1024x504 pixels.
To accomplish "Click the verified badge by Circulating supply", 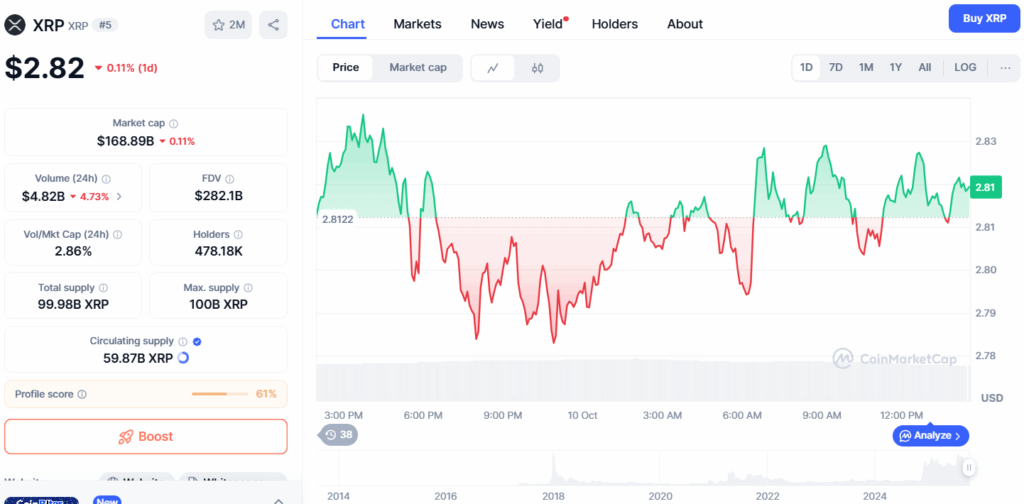I will pos(197,341).
